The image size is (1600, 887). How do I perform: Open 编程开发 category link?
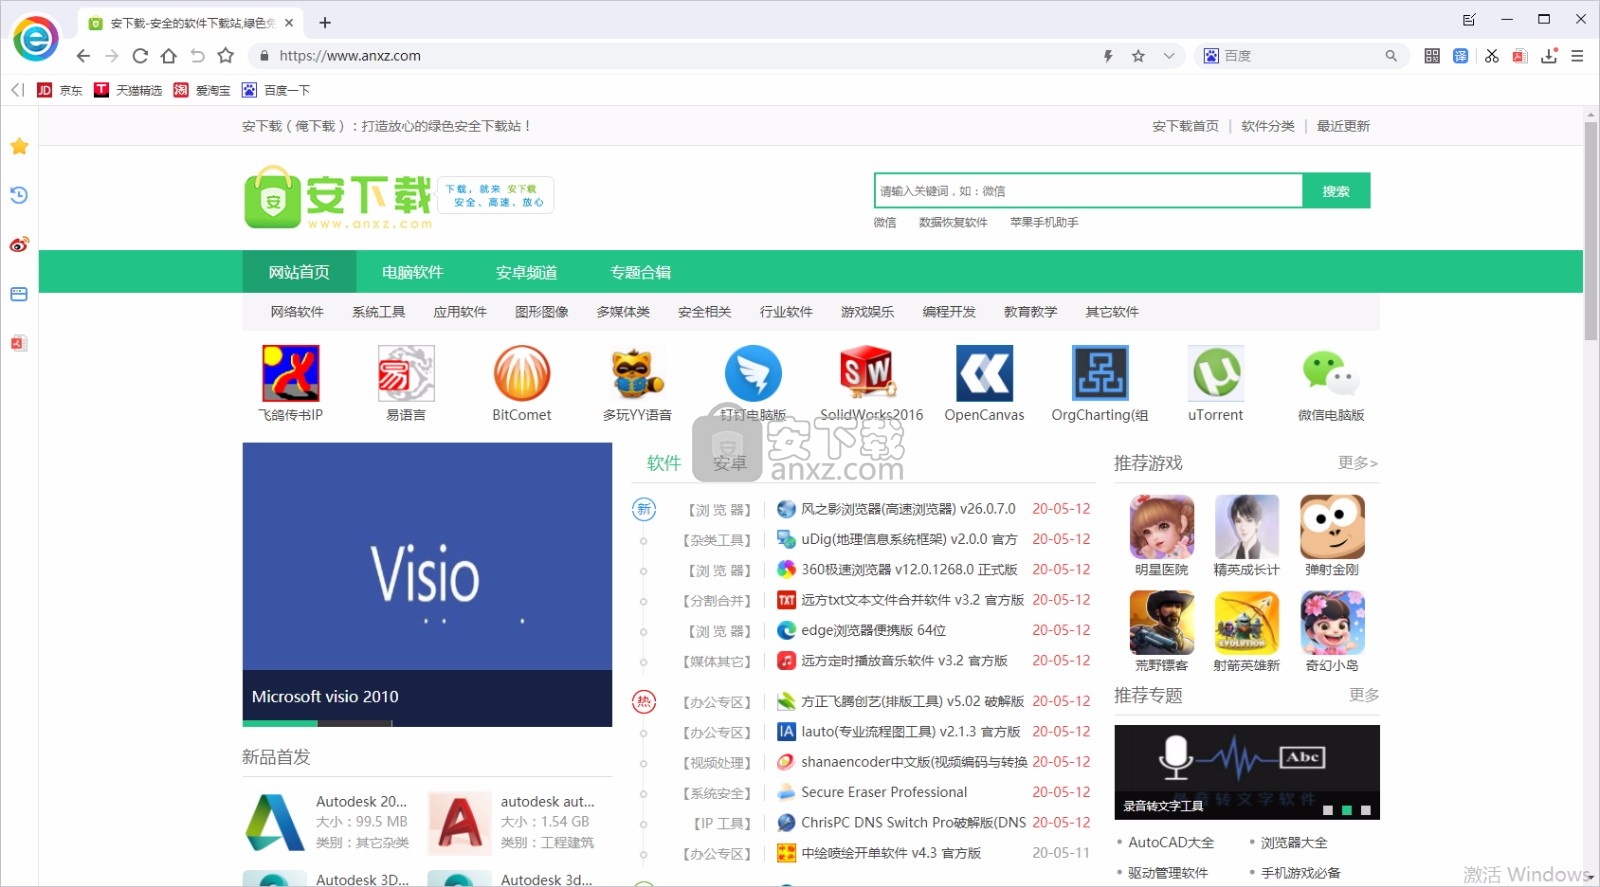[x=949, y=312]
